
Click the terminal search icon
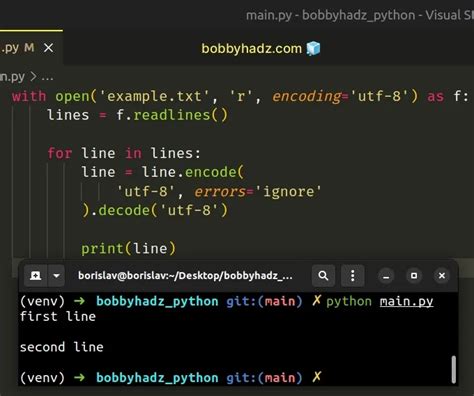tap(323, 276)
